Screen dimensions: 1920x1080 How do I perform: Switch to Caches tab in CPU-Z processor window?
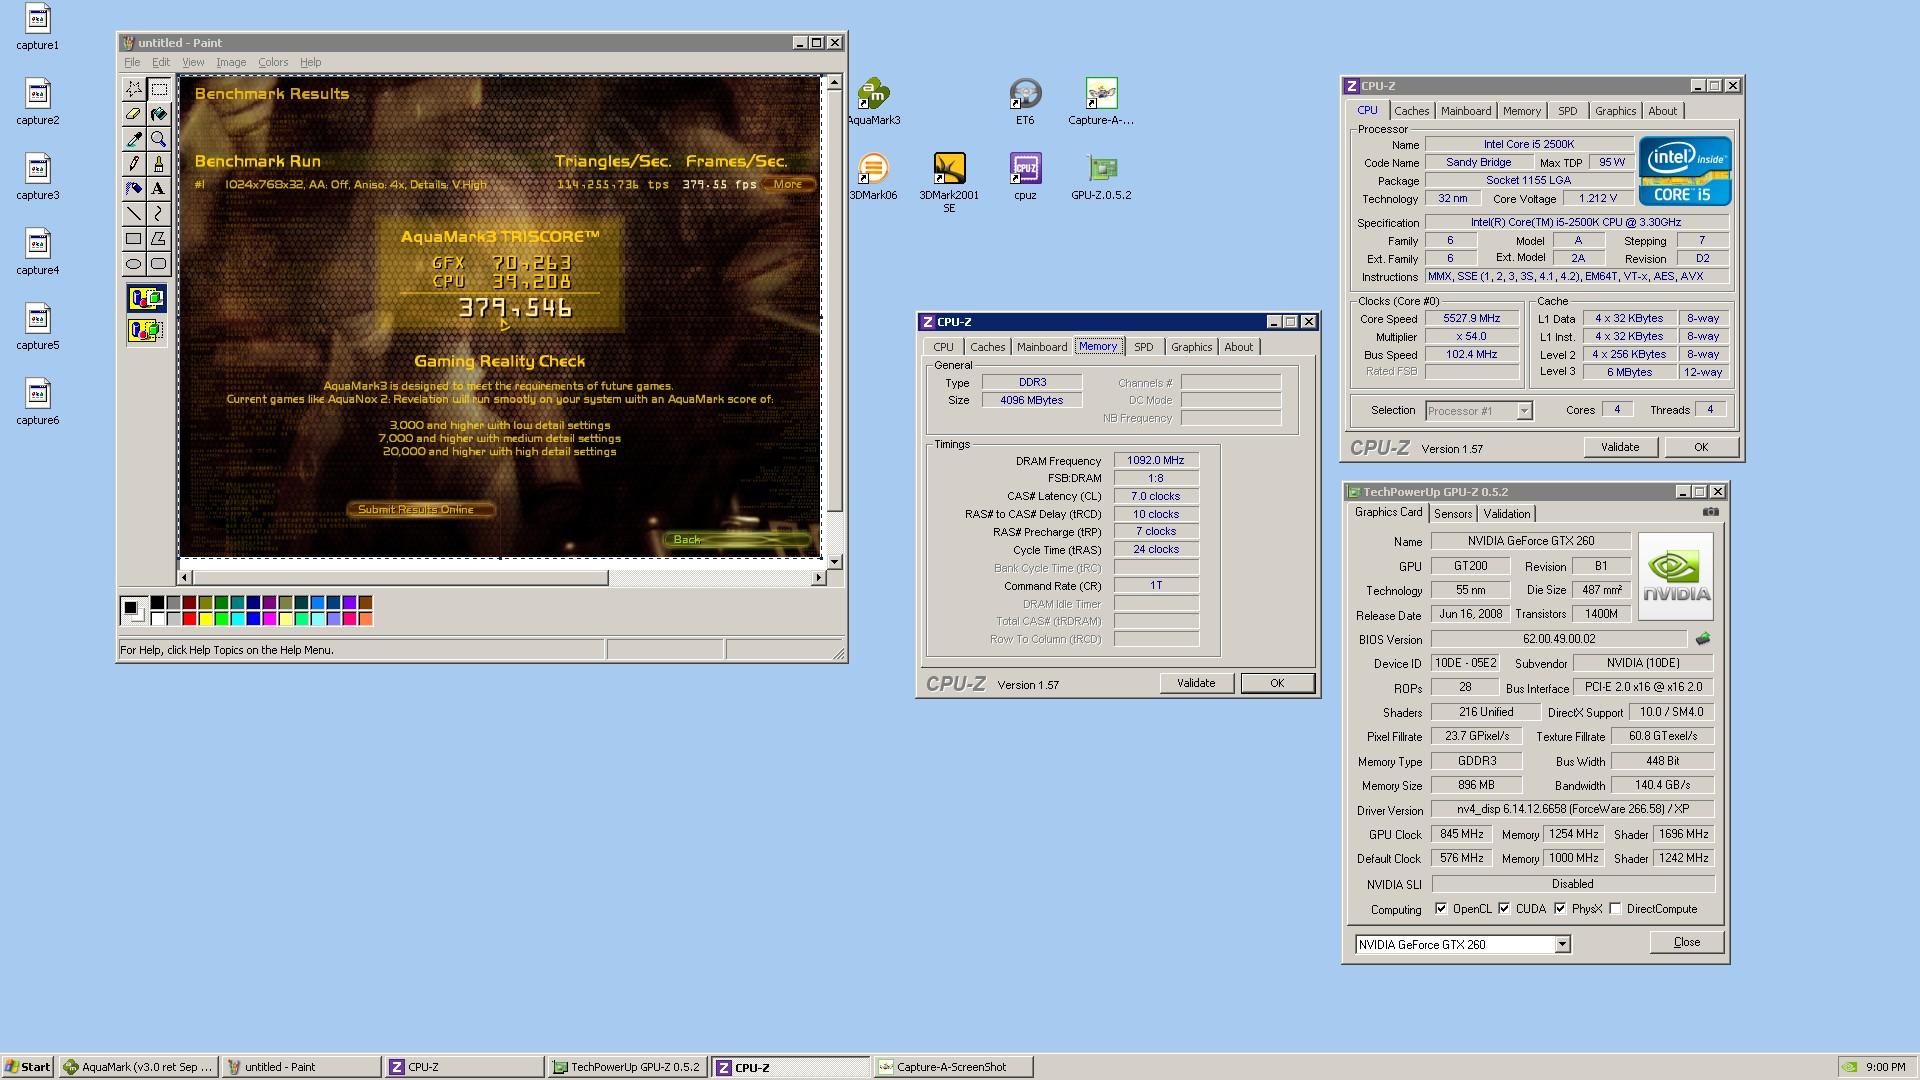[1411, 111]
